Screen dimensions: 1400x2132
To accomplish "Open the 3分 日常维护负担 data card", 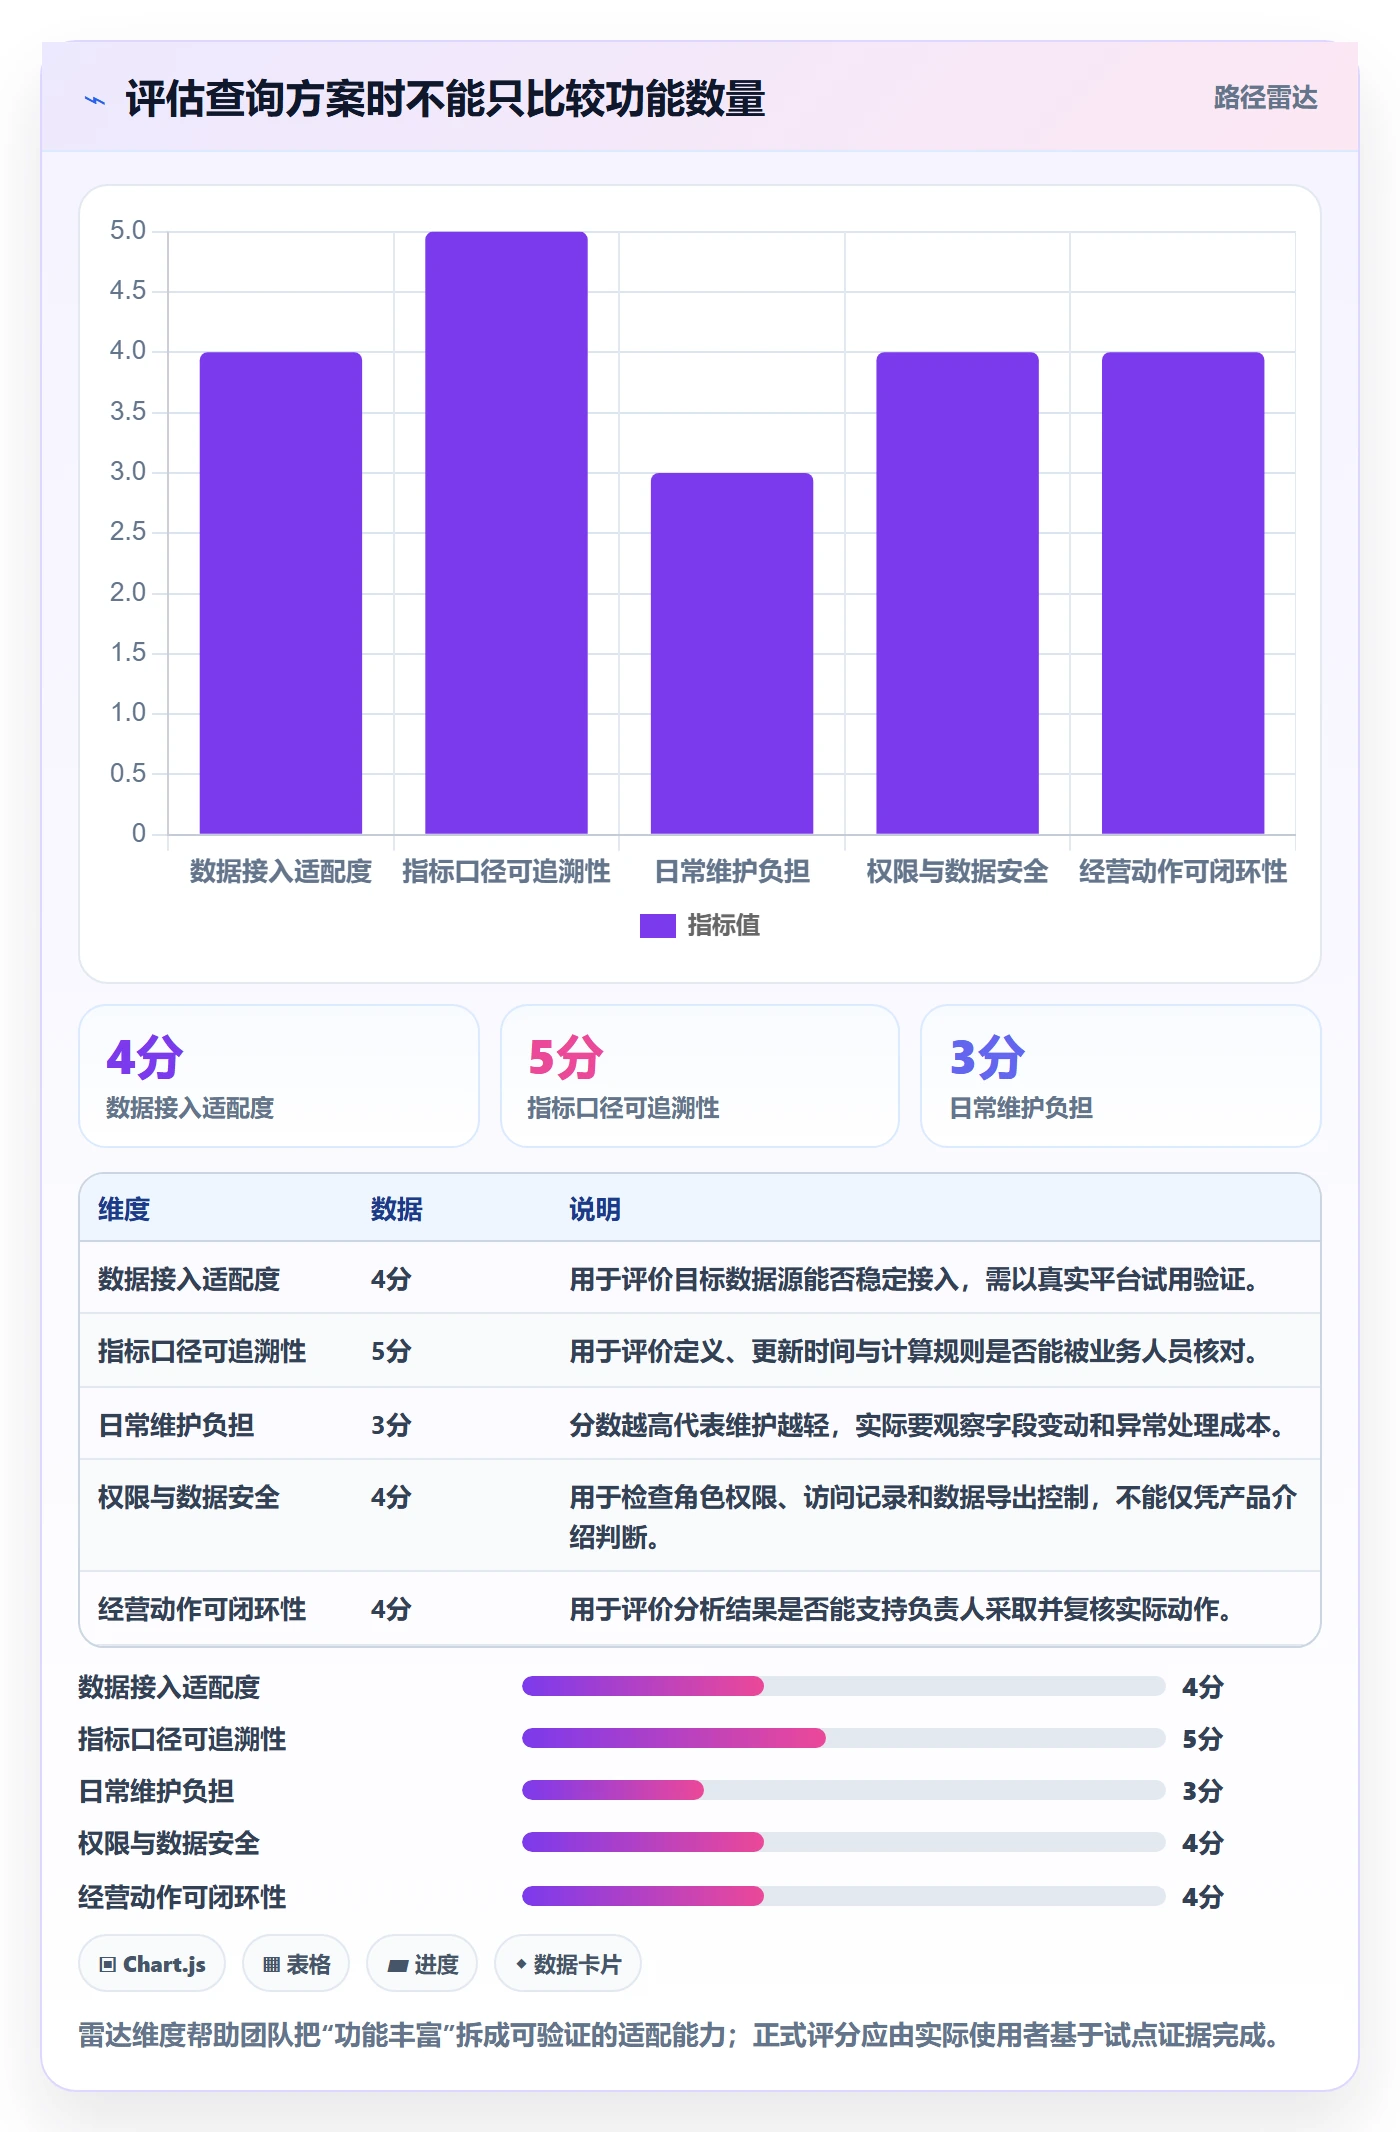I will [x=1121, y=1076].
